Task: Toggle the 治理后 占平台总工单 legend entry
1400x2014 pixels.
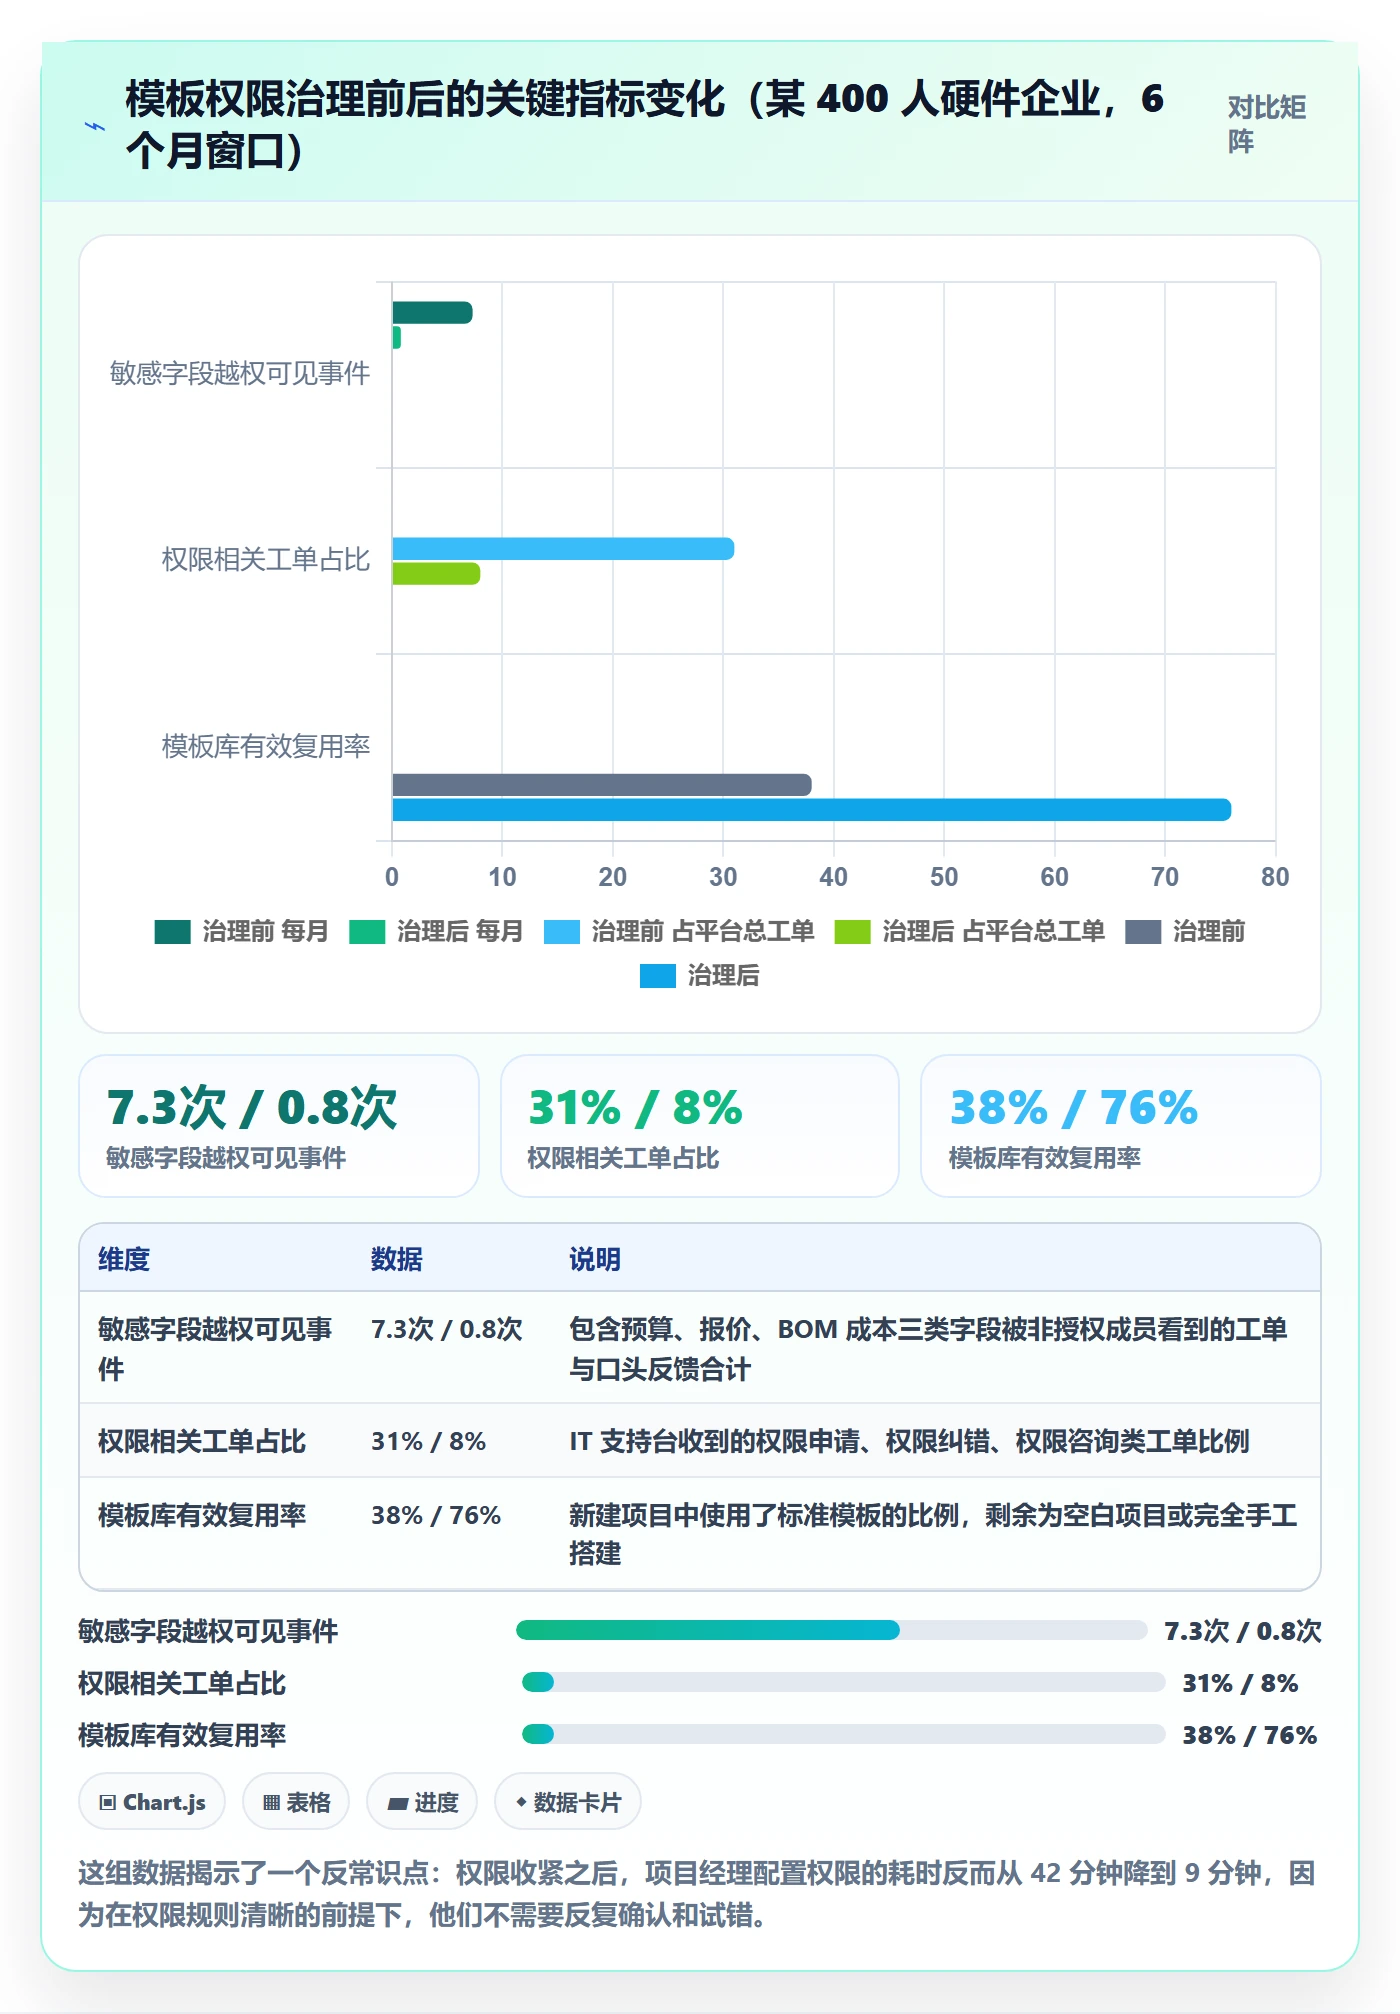Action: pyautogui.click(x=970, y=932)
